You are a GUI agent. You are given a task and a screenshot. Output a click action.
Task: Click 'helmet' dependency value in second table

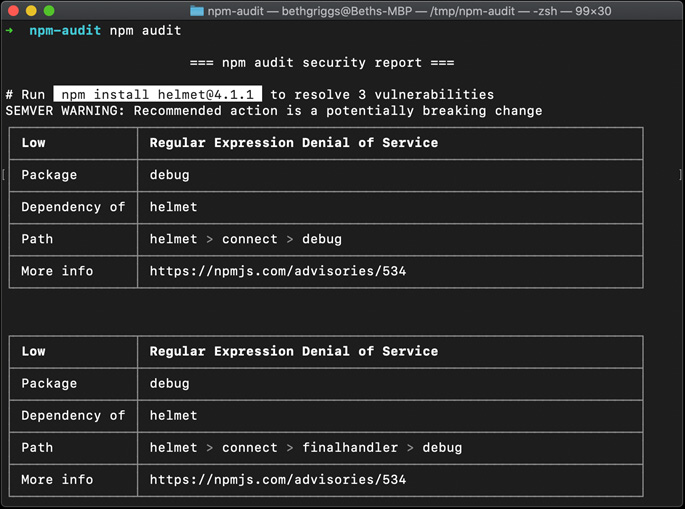click(173, 416)
